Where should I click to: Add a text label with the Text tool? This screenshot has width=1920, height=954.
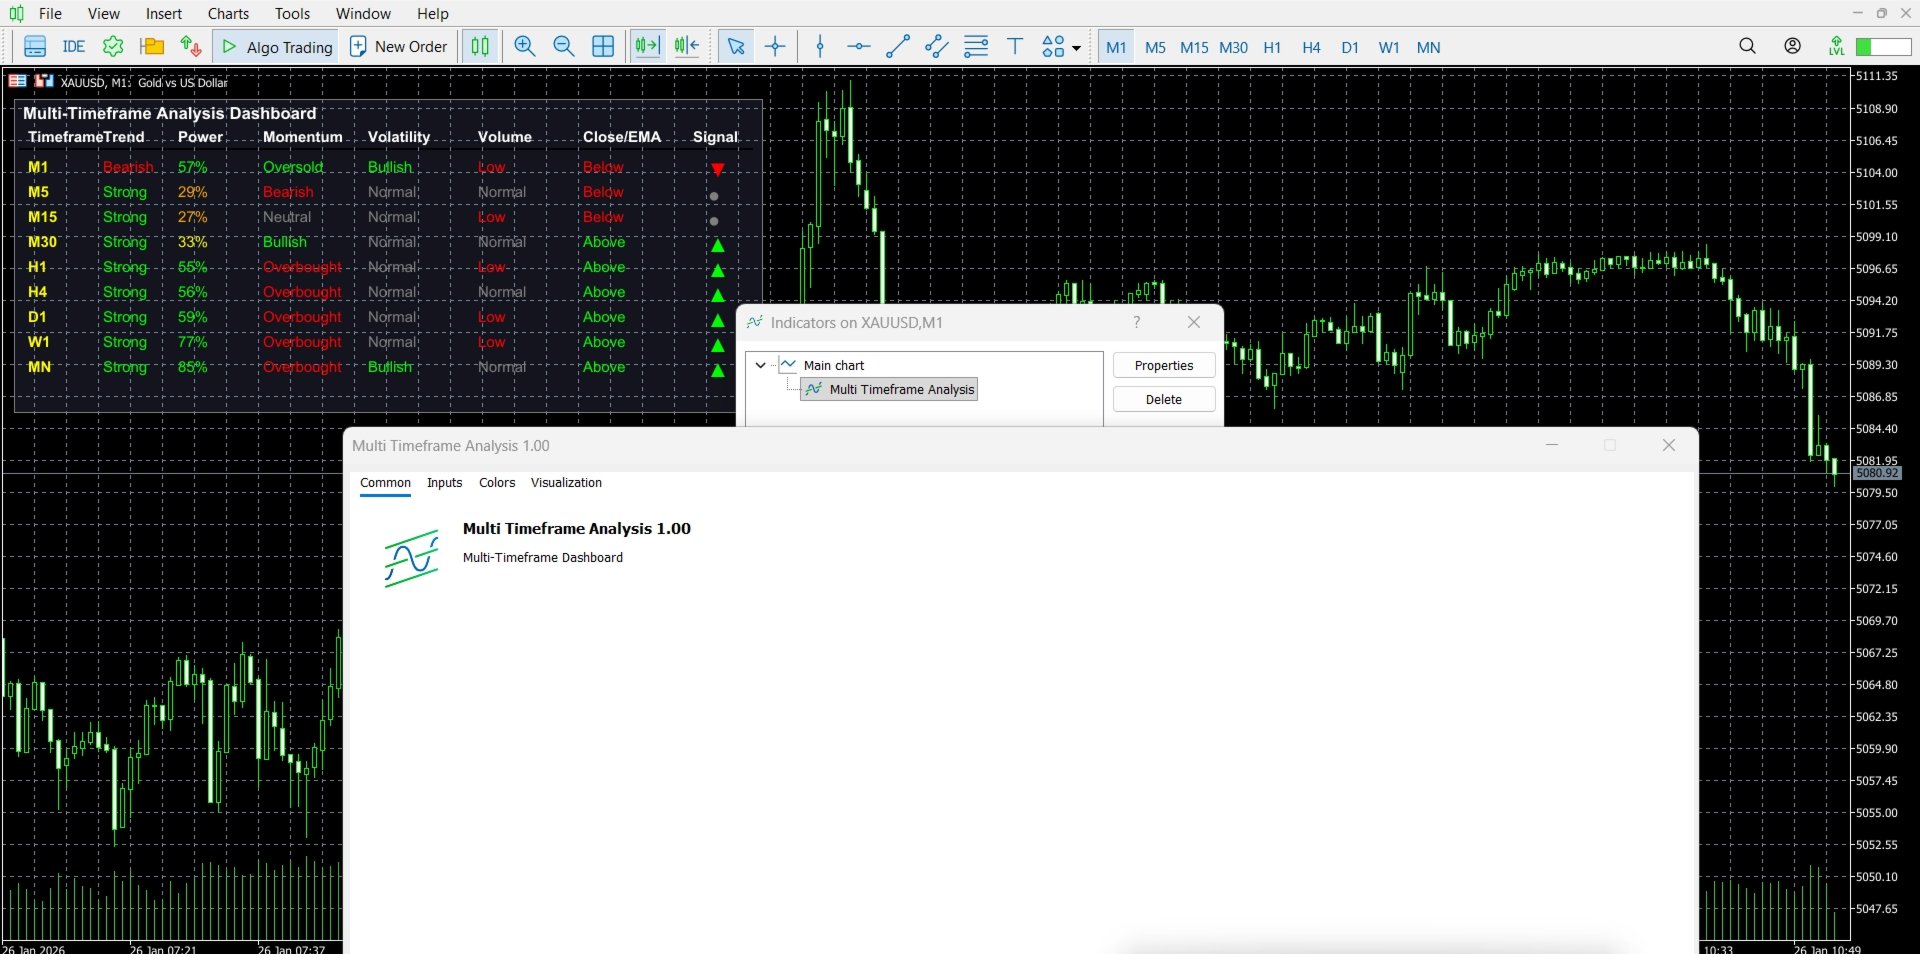pyautogui.click(x=1016, y=46)
